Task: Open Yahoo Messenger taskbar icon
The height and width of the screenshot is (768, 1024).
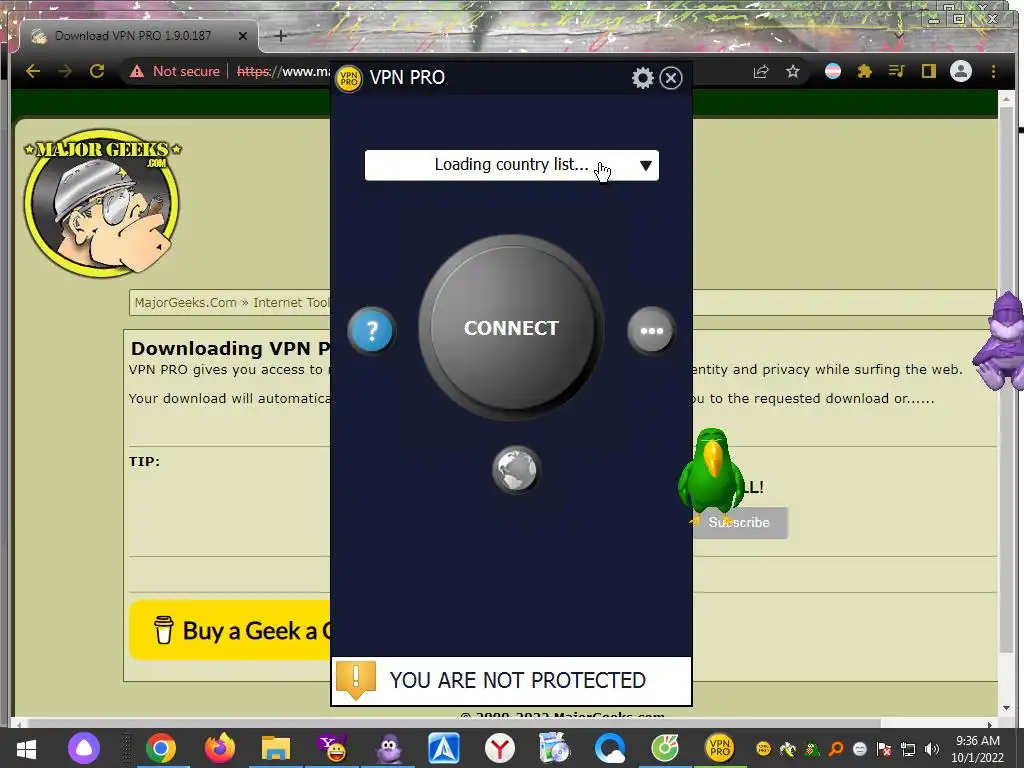Action: click(x=332, y=748)
